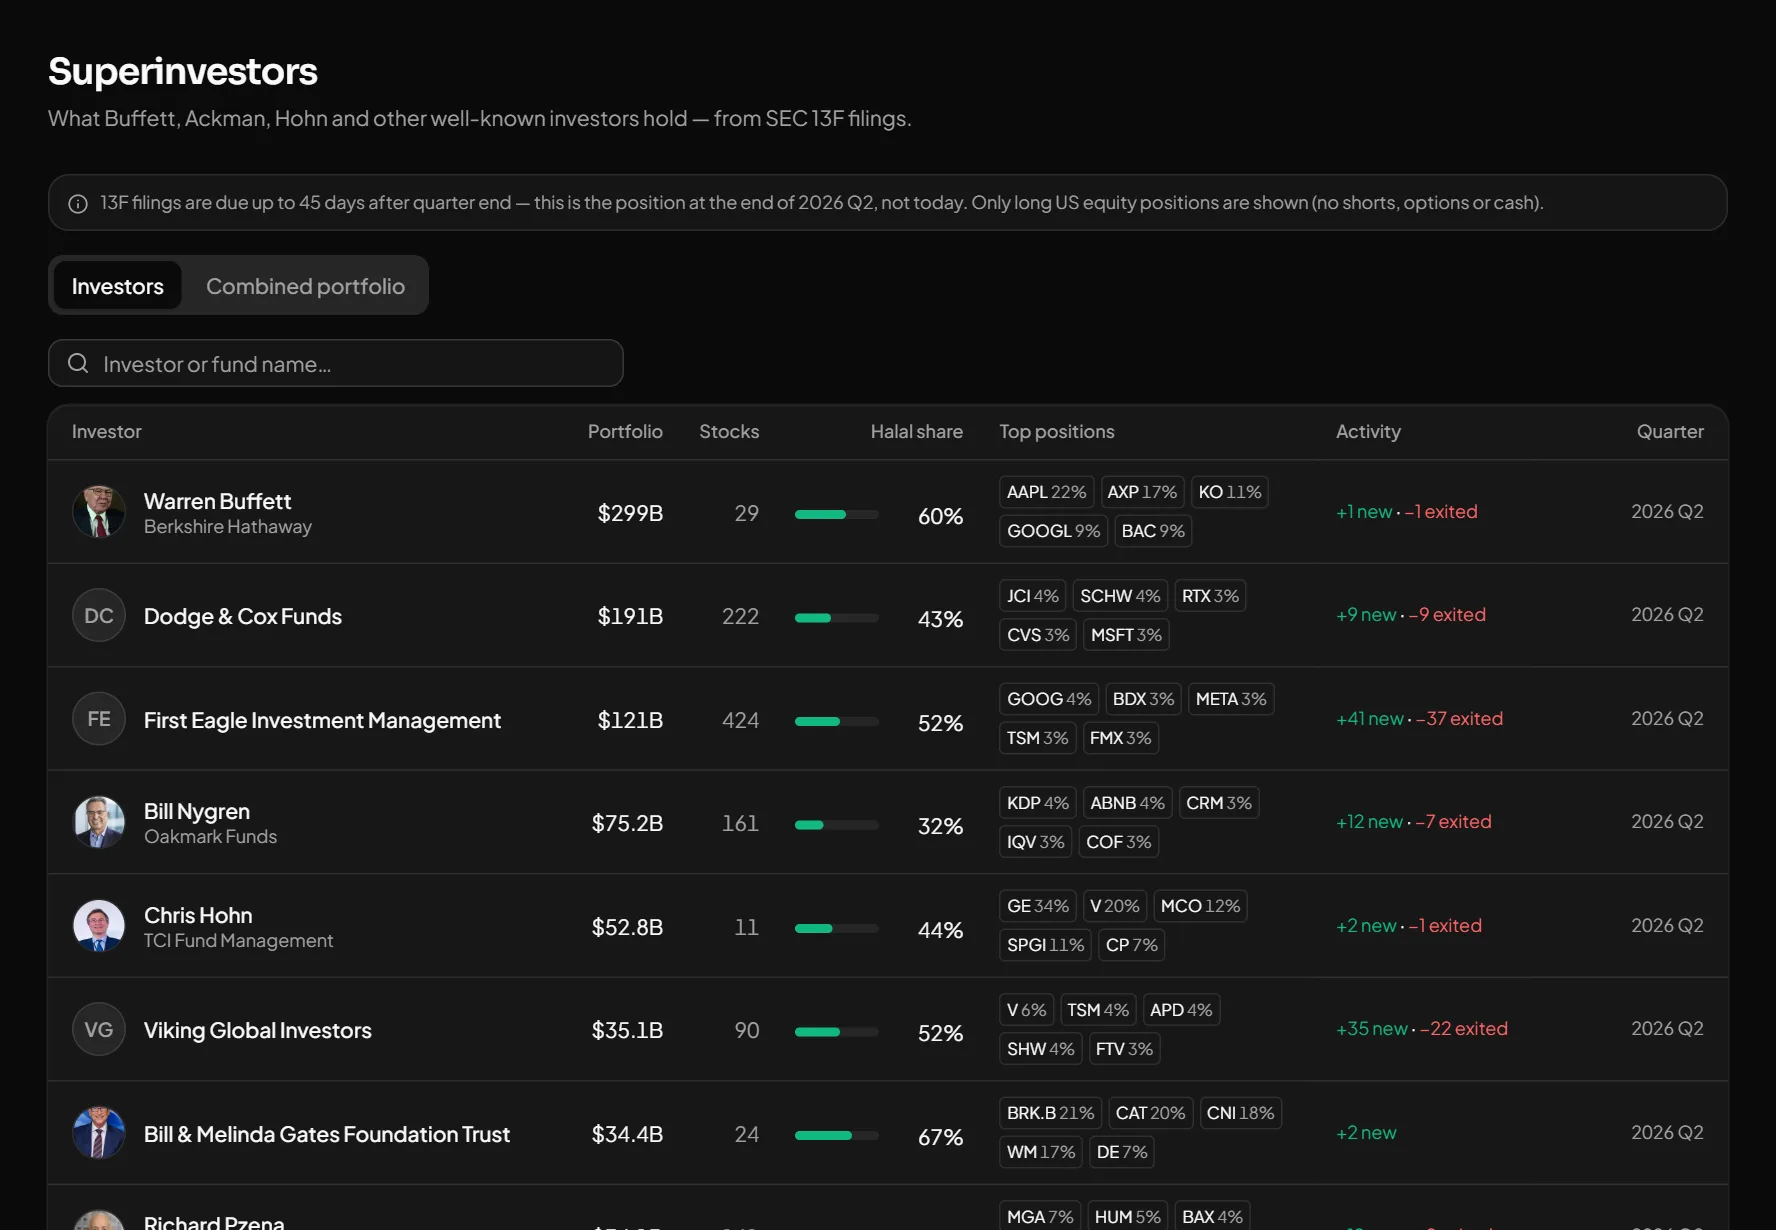Click '+41 new · −37 exited' activity
1776x1230 pixels.
(x=1420, y=718)
